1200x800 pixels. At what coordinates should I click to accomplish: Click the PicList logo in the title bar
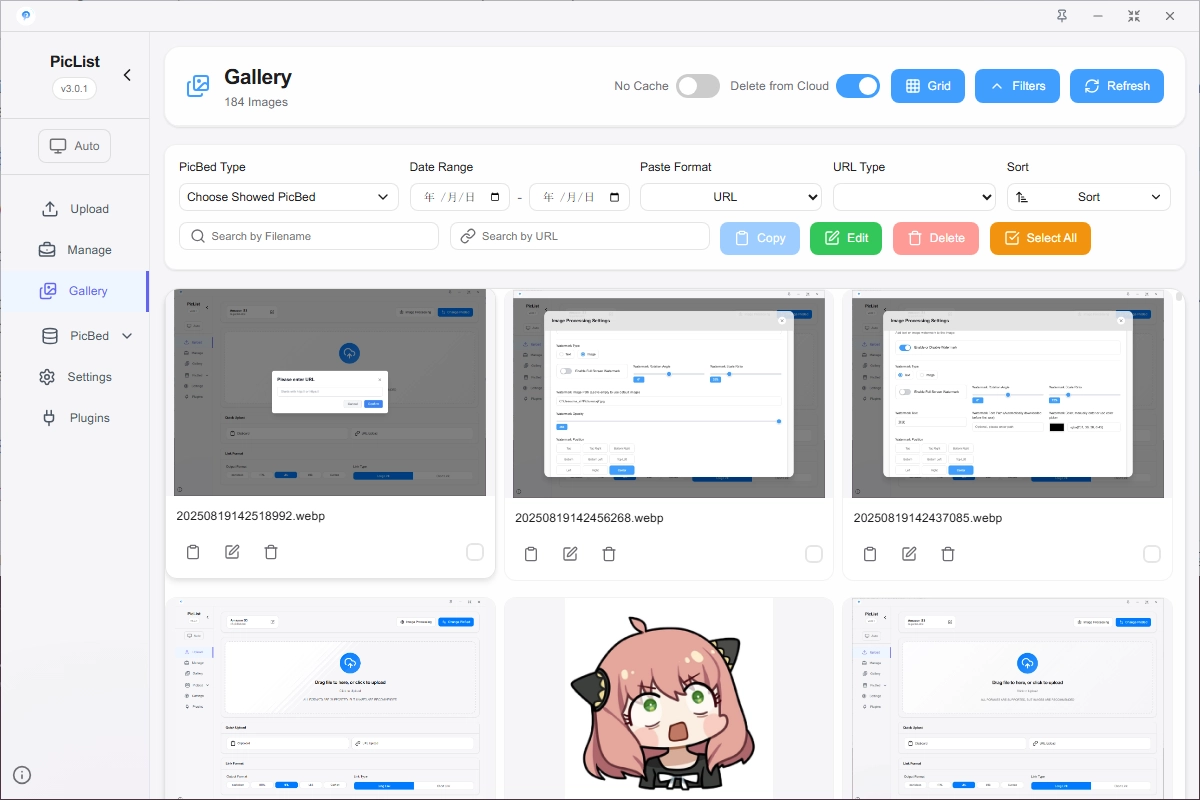pos(25,16)
